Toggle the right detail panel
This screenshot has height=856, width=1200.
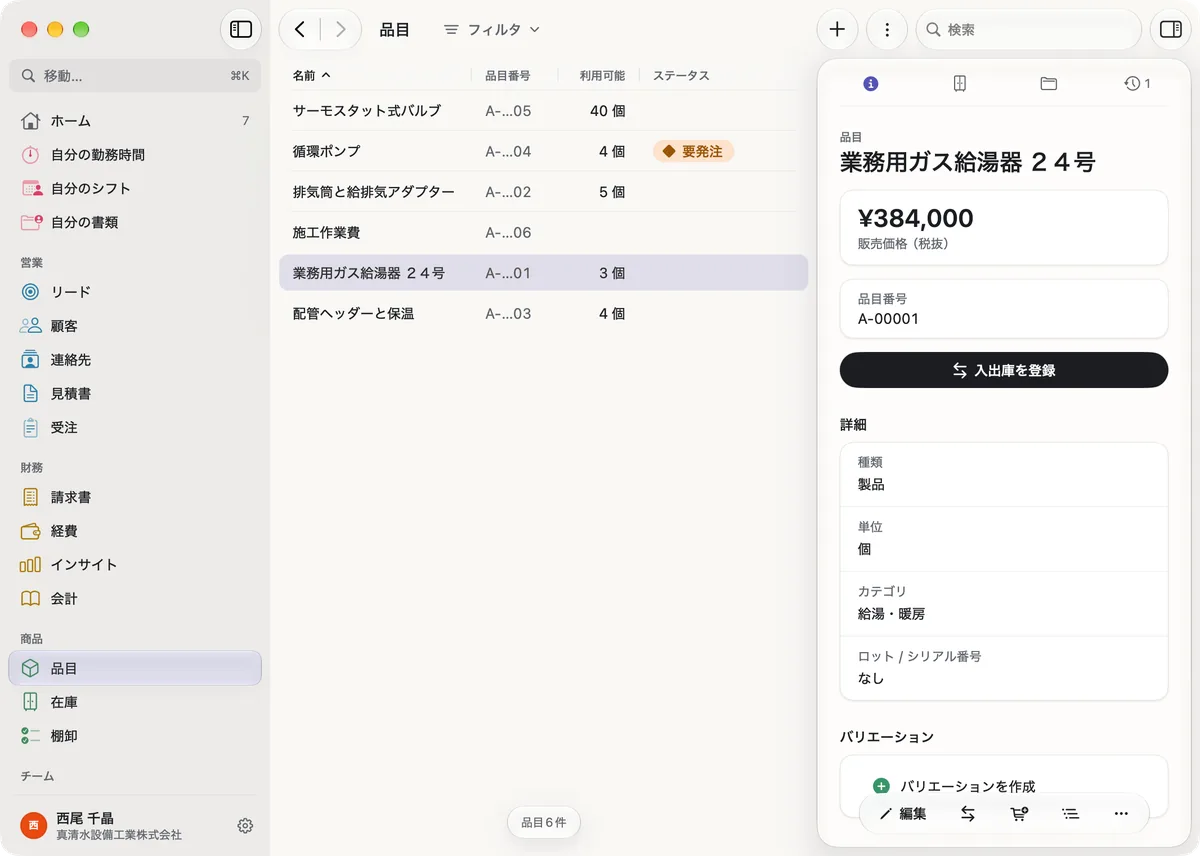[x=1171, y=30]
